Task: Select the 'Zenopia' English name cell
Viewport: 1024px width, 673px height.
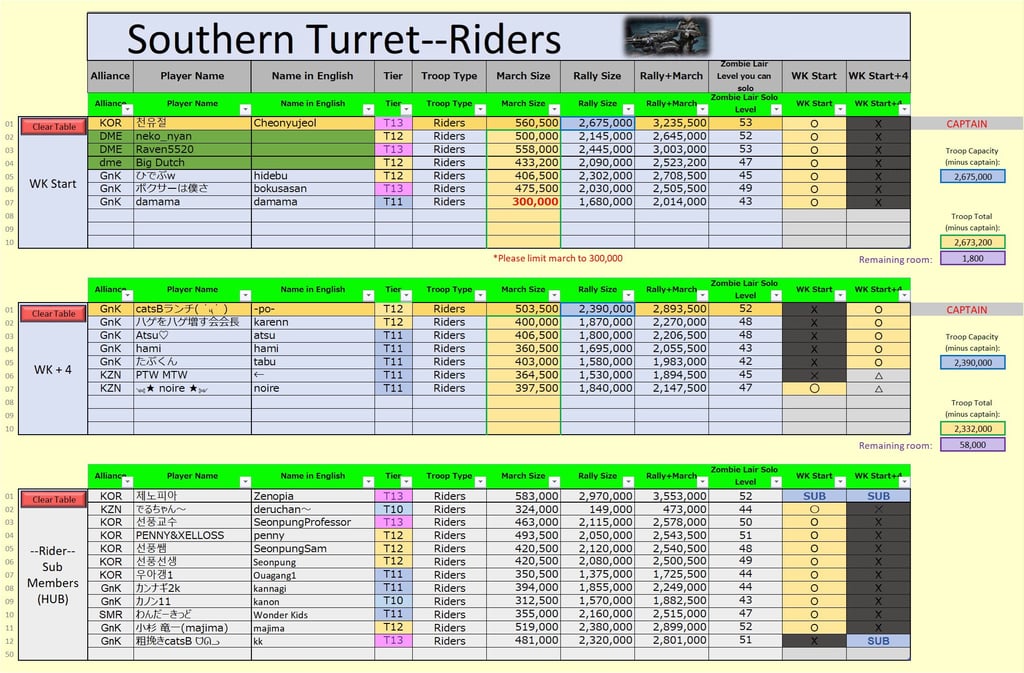Action: pos(313,496)
